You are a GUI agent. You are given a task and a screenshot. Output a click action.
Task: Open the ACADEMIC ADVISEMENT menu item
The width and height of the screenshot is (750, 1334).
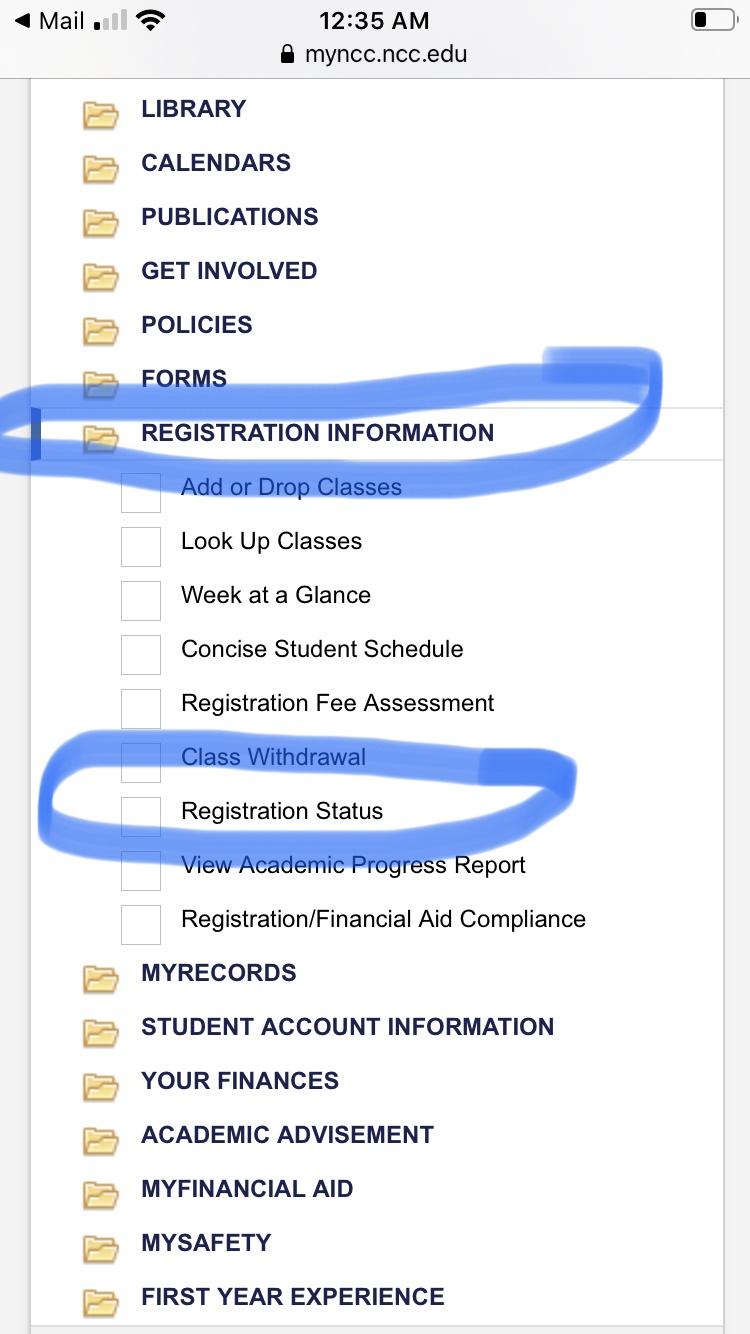(287, 1135)
